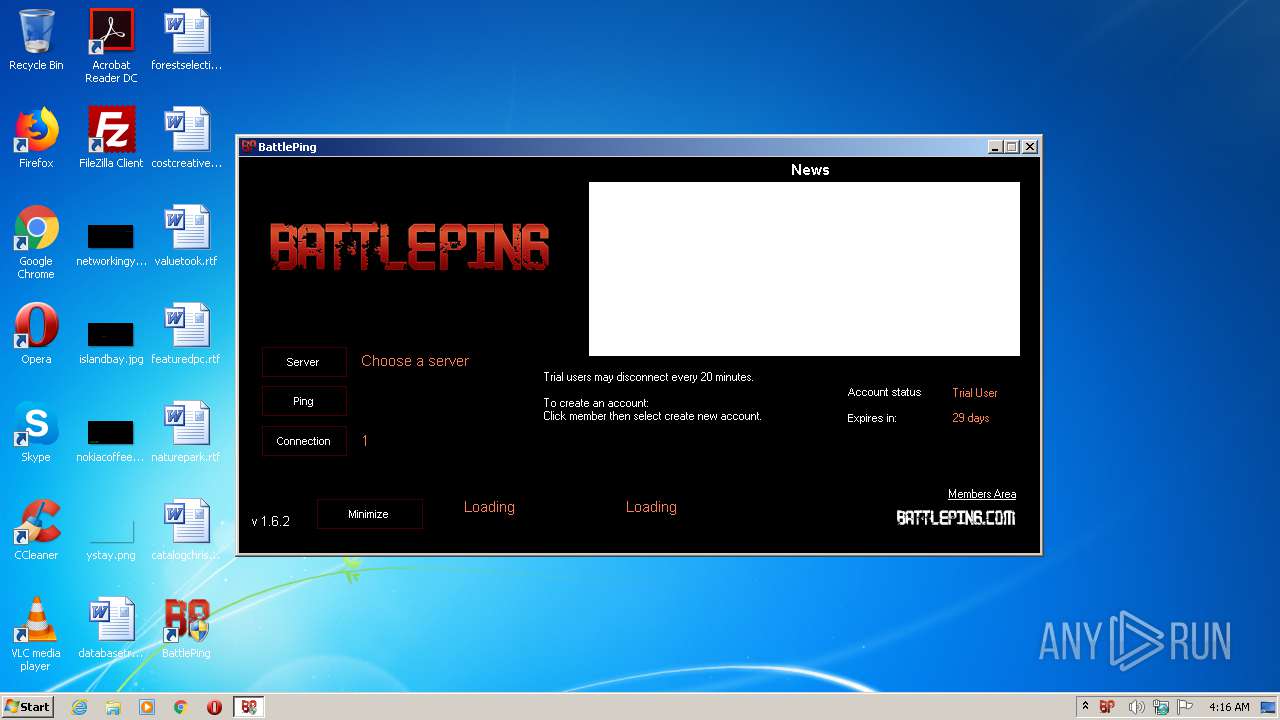
Task: Click the BattlePing window title icon
Action: click(249, 146)
